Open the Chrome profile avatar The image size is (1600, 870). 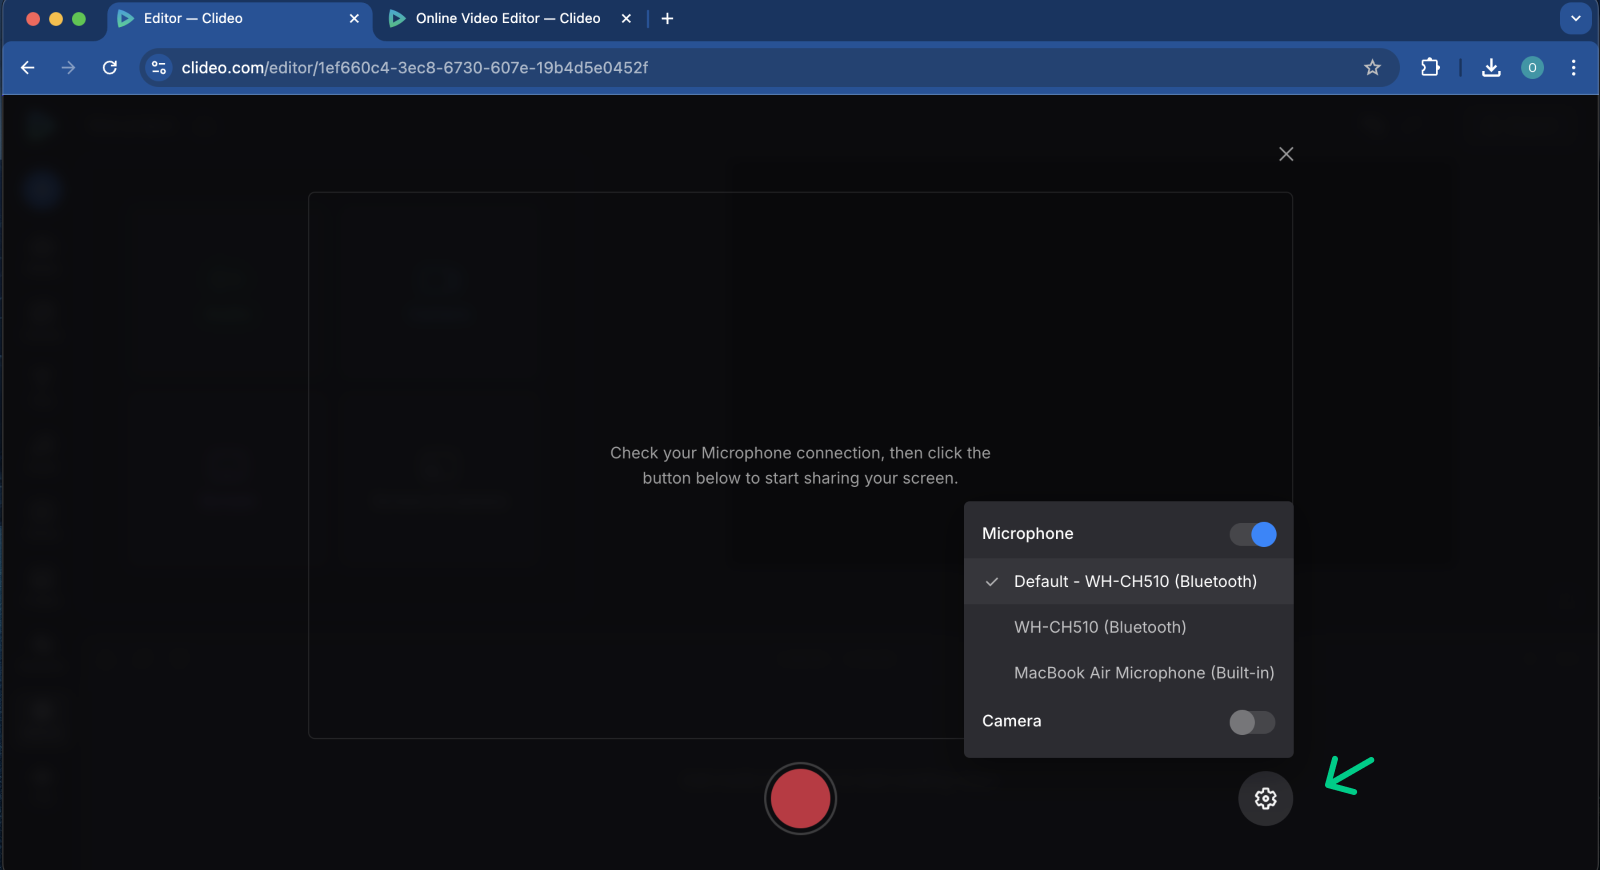pos(1532,68)
